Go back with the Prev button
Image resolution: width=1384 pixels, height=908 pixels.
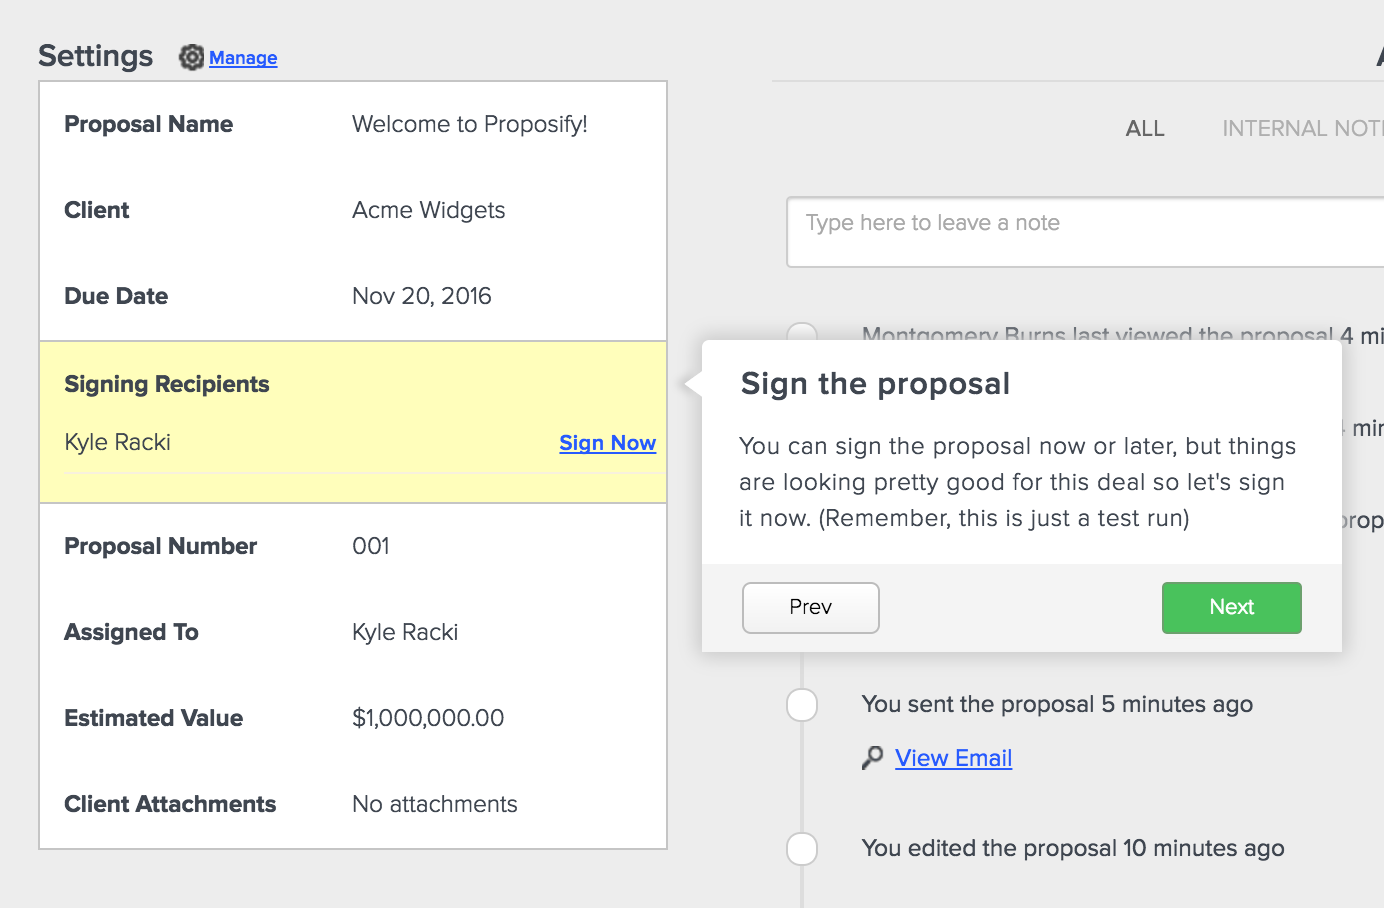[810, 607]
